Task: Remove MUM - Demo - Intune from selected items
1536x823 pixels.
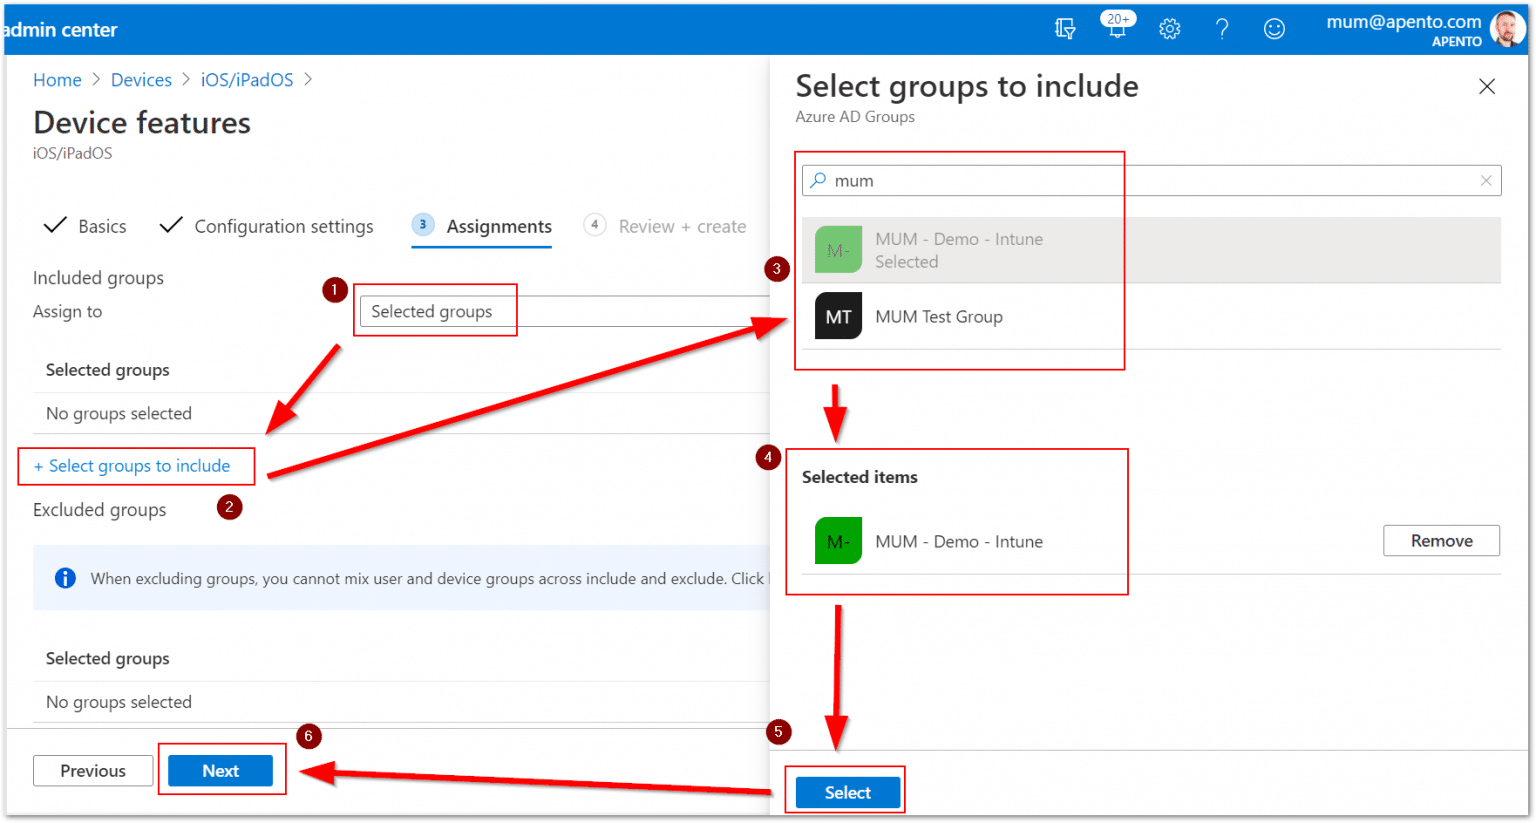Action: (1441, 540)
